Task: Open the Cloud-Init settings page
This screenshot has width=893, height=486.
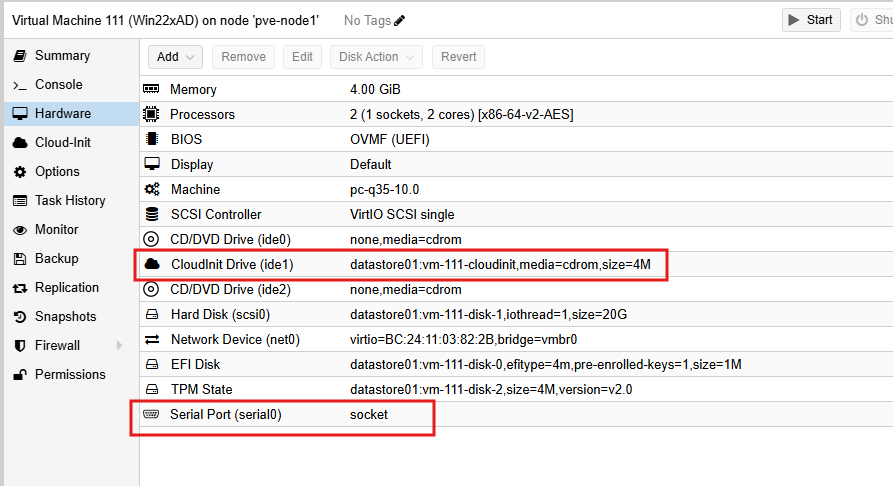Action: (62, 143)
